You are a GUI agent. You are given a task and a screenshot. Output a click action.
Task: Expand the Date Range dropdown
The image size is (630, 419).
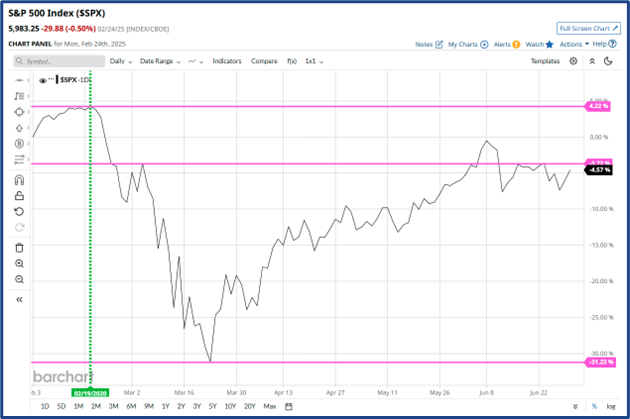click(158, 61)
